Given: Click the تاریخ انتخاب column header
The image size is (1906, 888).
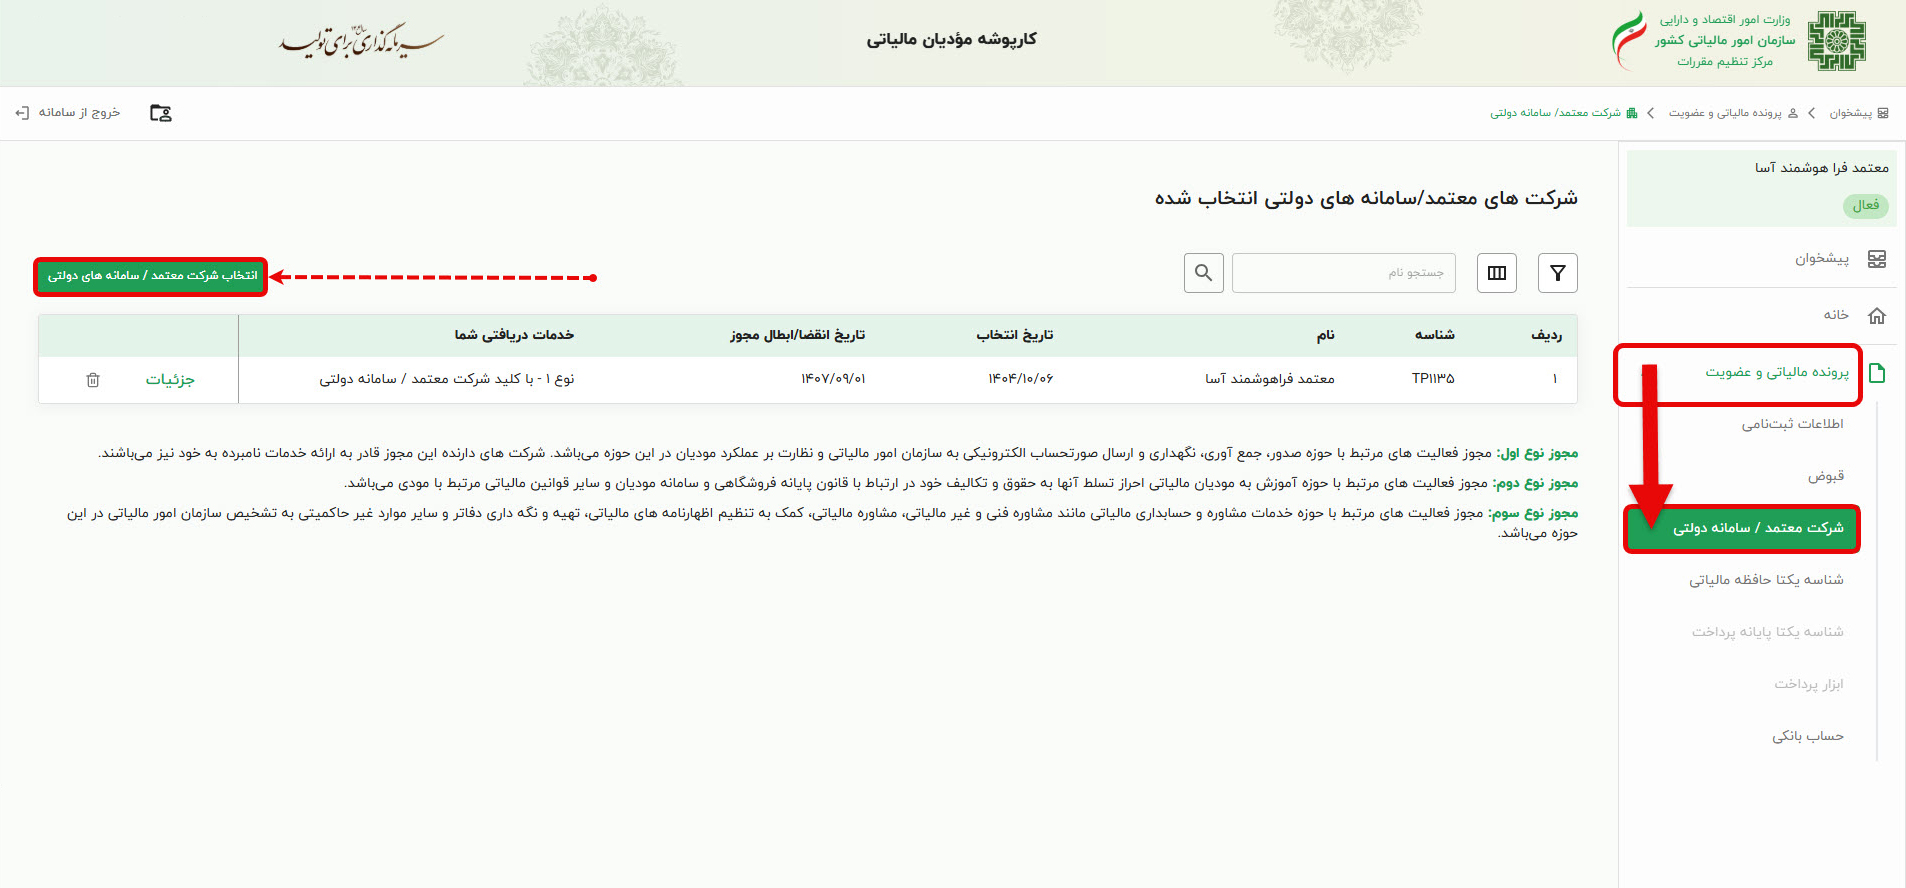Looking at the screenshot, I should point(1015,335).
